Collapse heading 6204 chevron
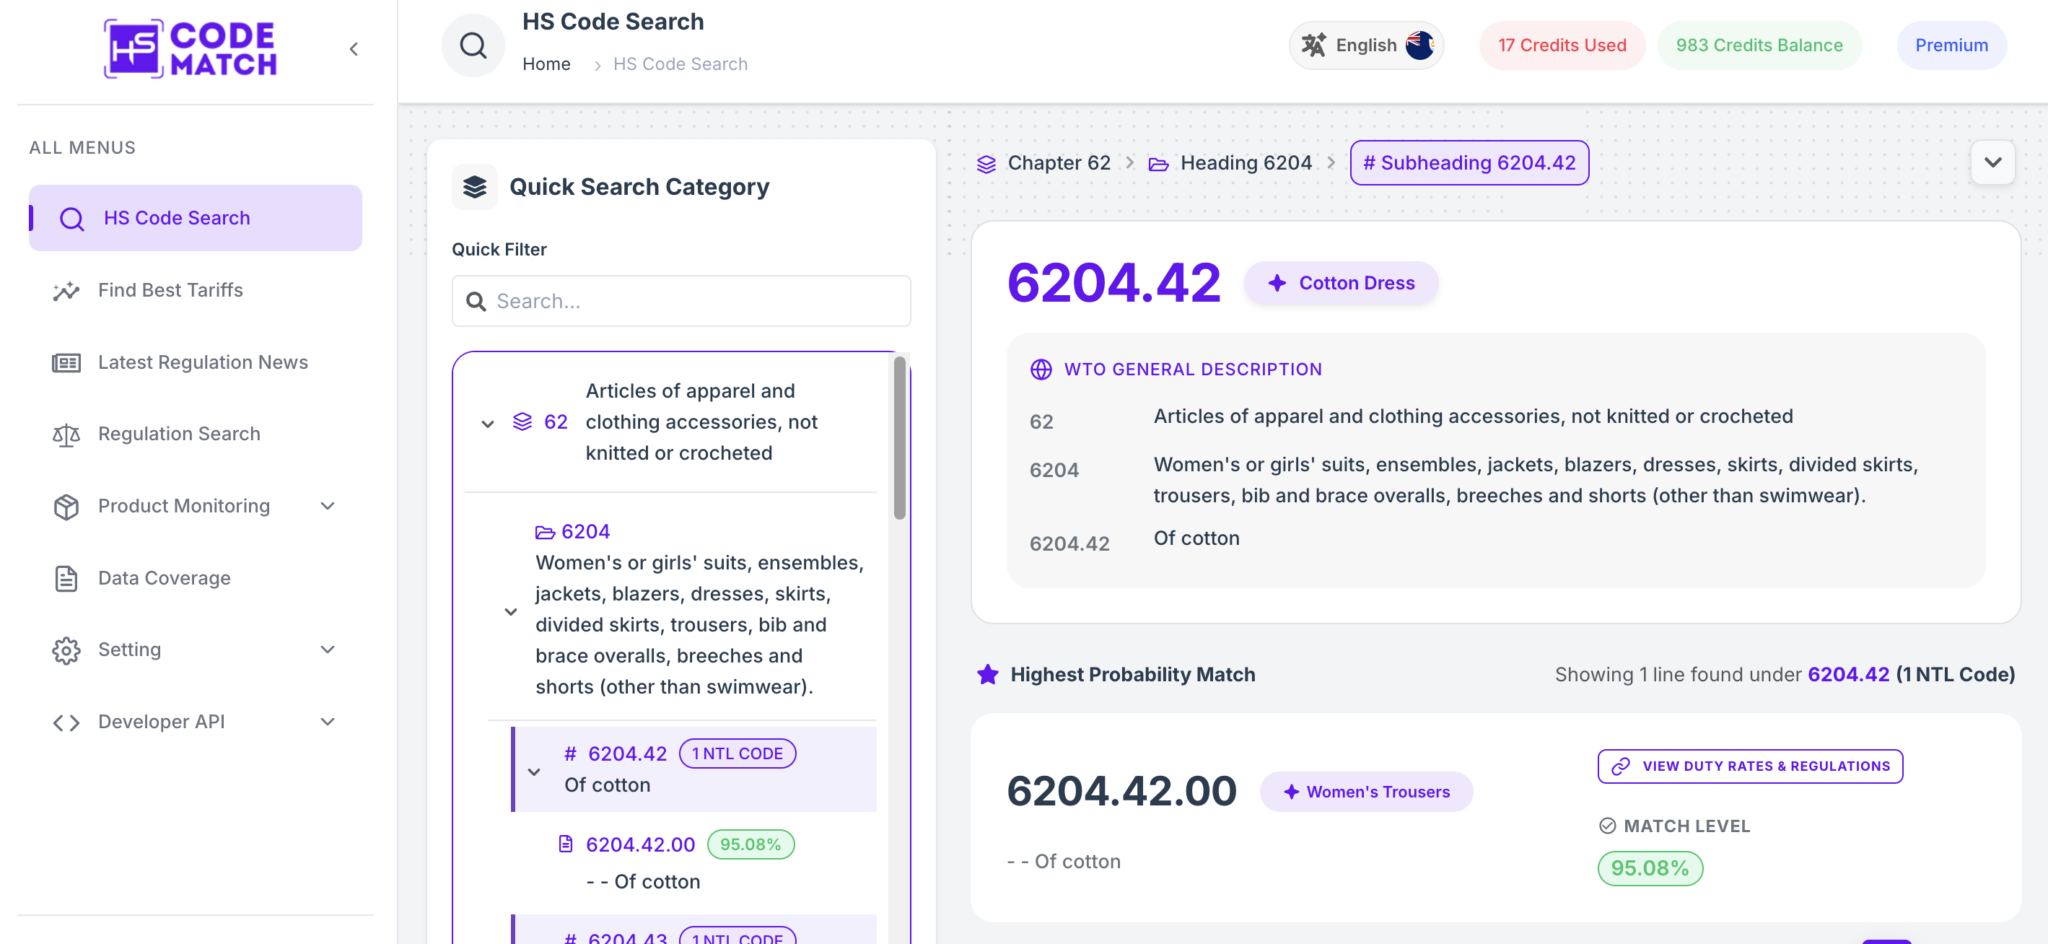Viewport: 2048px width, 944px height. (511, 611)
